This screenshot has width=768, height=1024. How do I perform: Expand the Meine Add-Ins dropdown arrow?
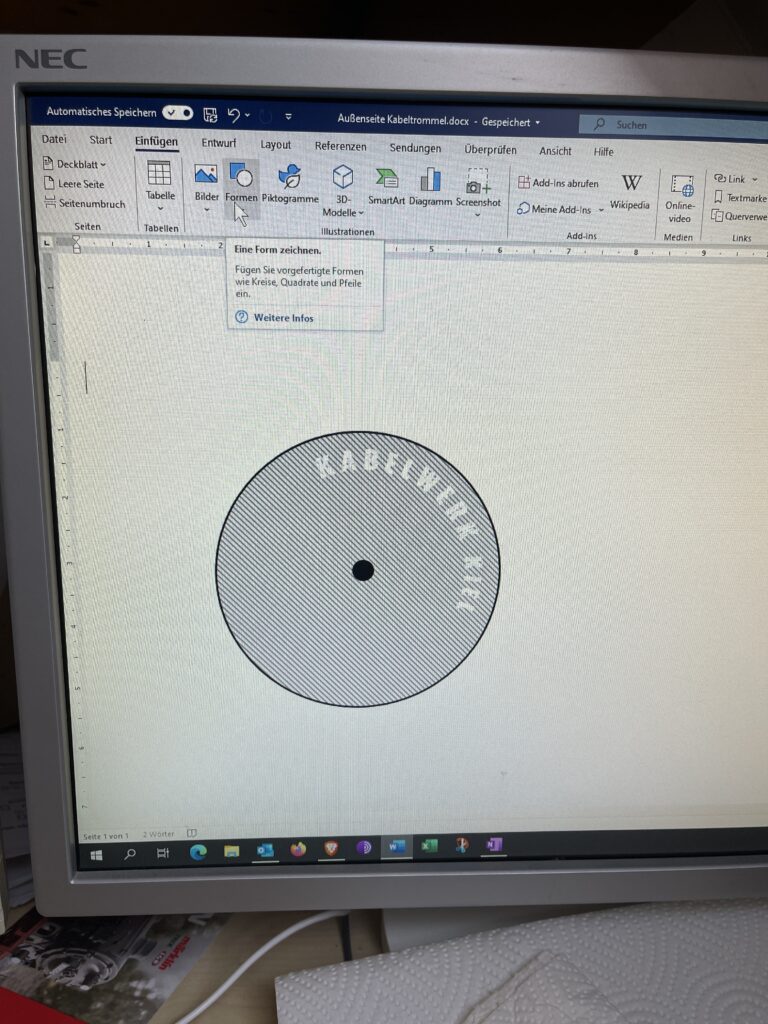pos(601,210)
